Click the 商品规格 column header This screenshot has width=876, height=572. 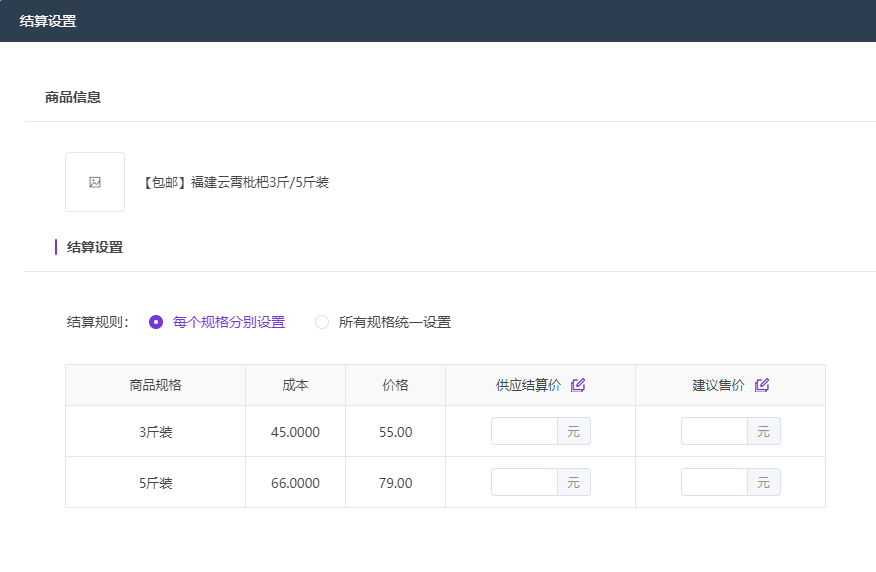[x=155, y=385]
